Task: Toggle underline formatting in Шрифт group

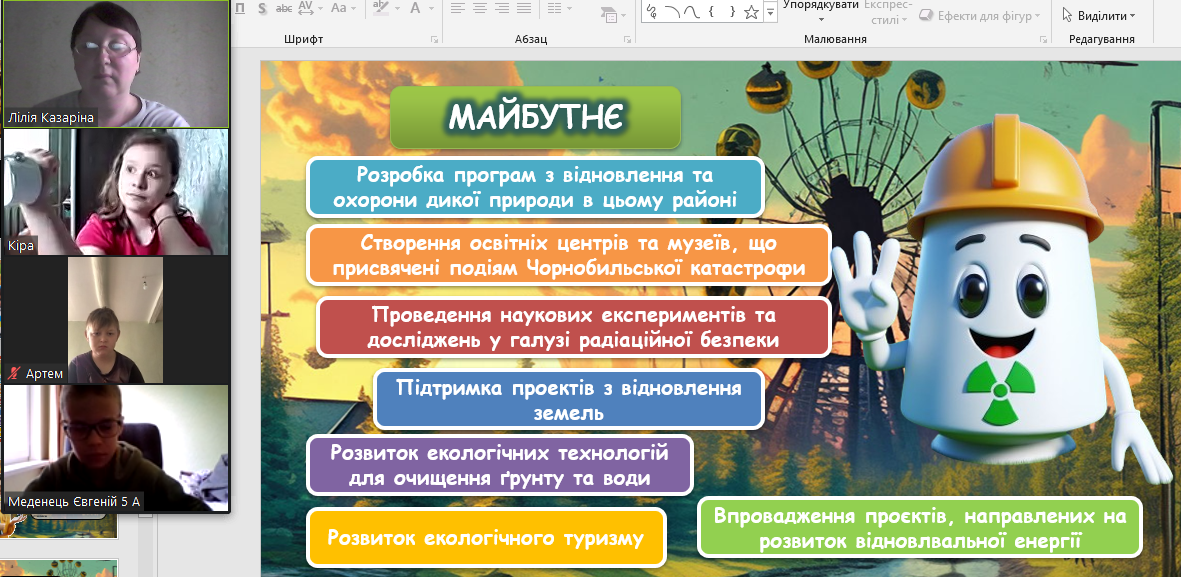Action: coord(240,8)
